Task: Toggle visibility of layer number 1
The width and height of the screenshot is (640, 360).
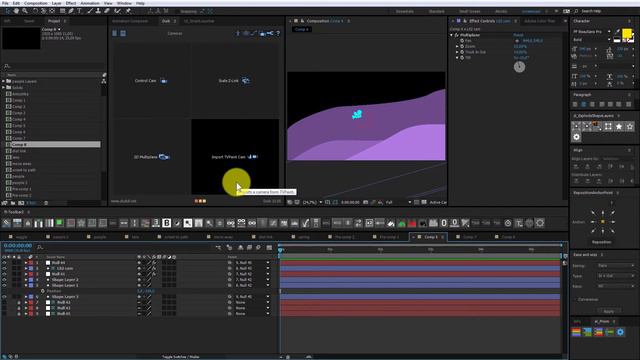Action: (4, 262)
